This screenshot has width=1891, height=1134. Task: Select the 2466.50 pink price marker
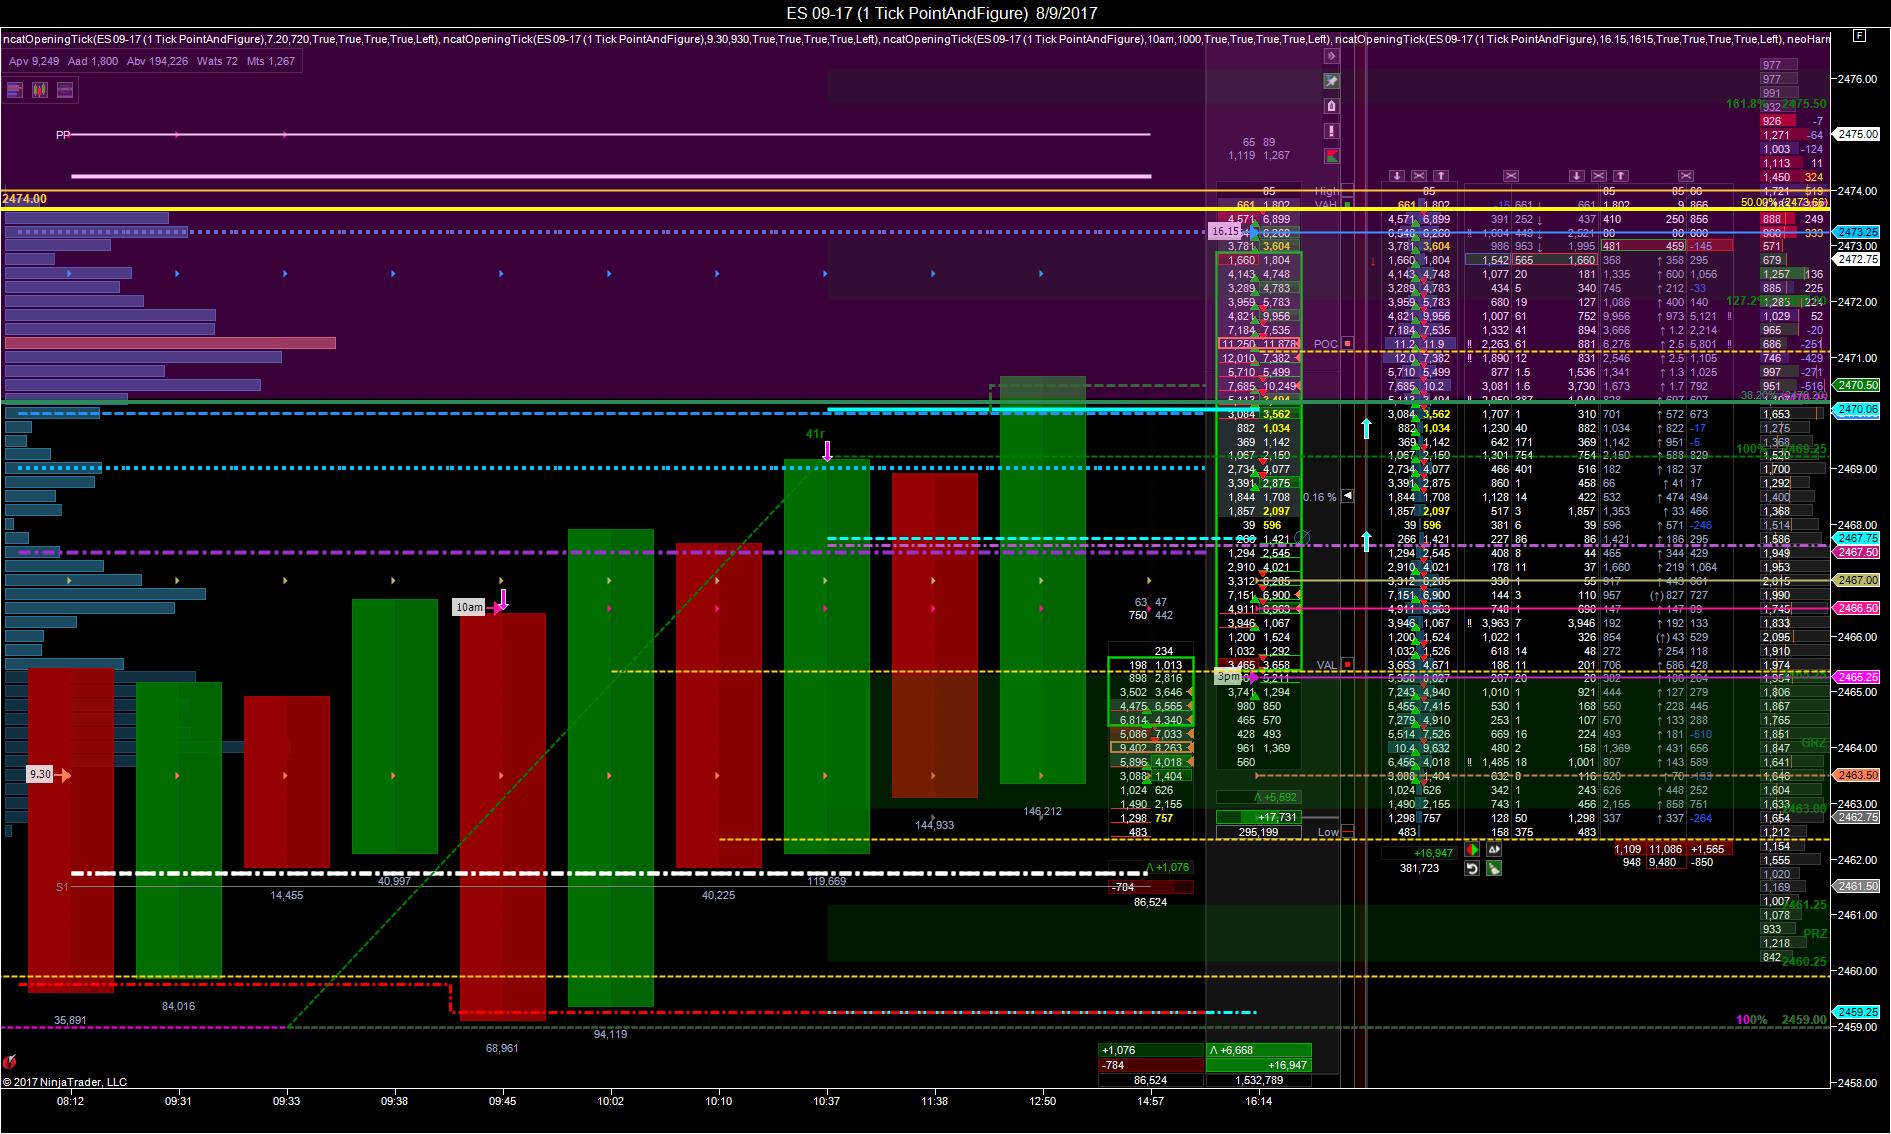pos(1858,608)
